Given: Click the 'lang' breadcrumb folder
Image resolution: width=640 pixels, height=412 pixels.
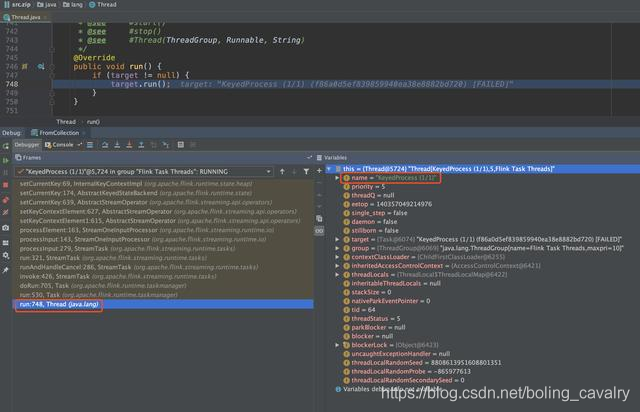Looking at the screenshot, I should click(x=73, y=4).
